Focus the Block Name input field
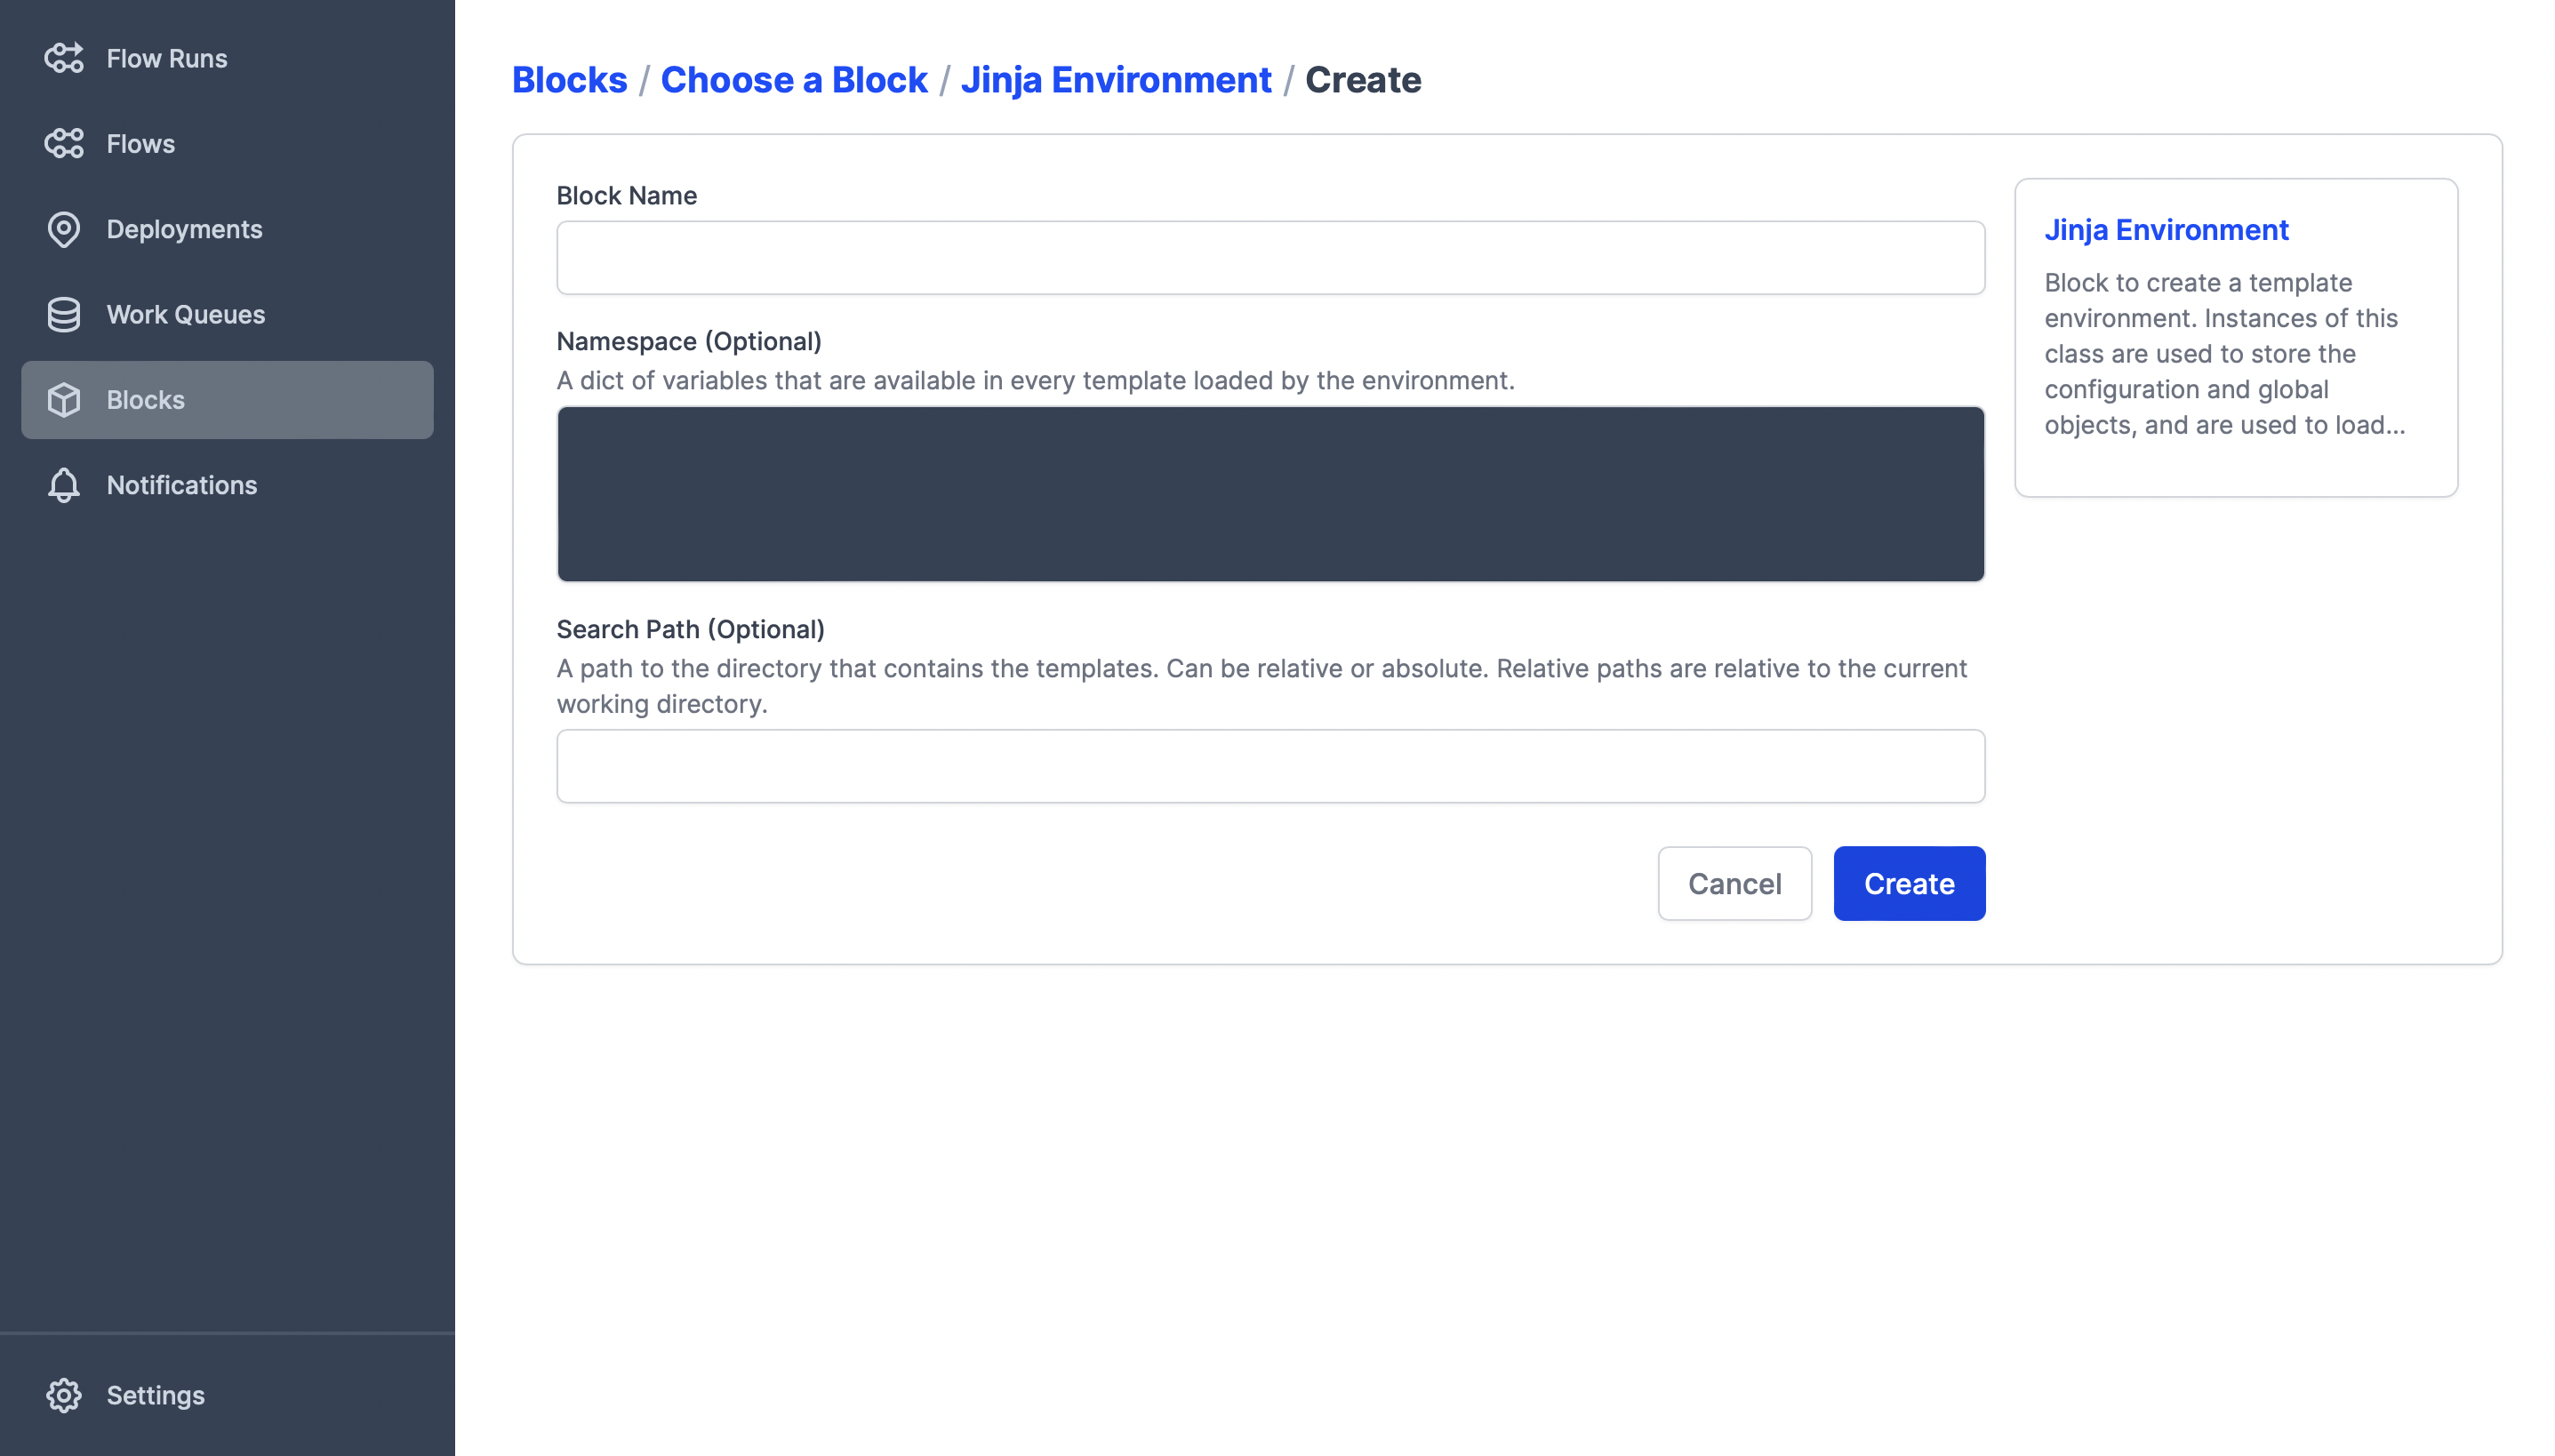2555x1456 pixels. tap(1270, 258)
